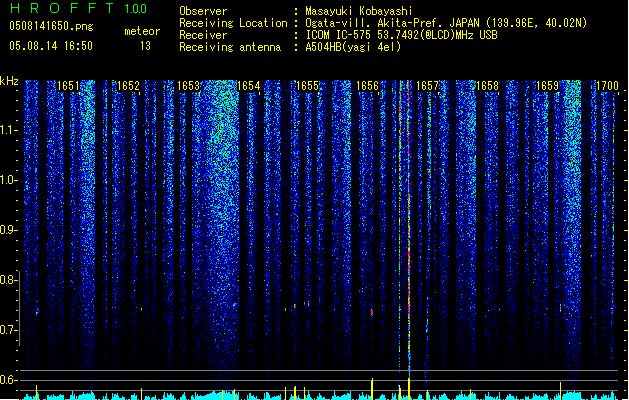Click the 0.6 kHz axis tick label
Image resolution: width=629 pixels, height=400 pixels.
8,380
